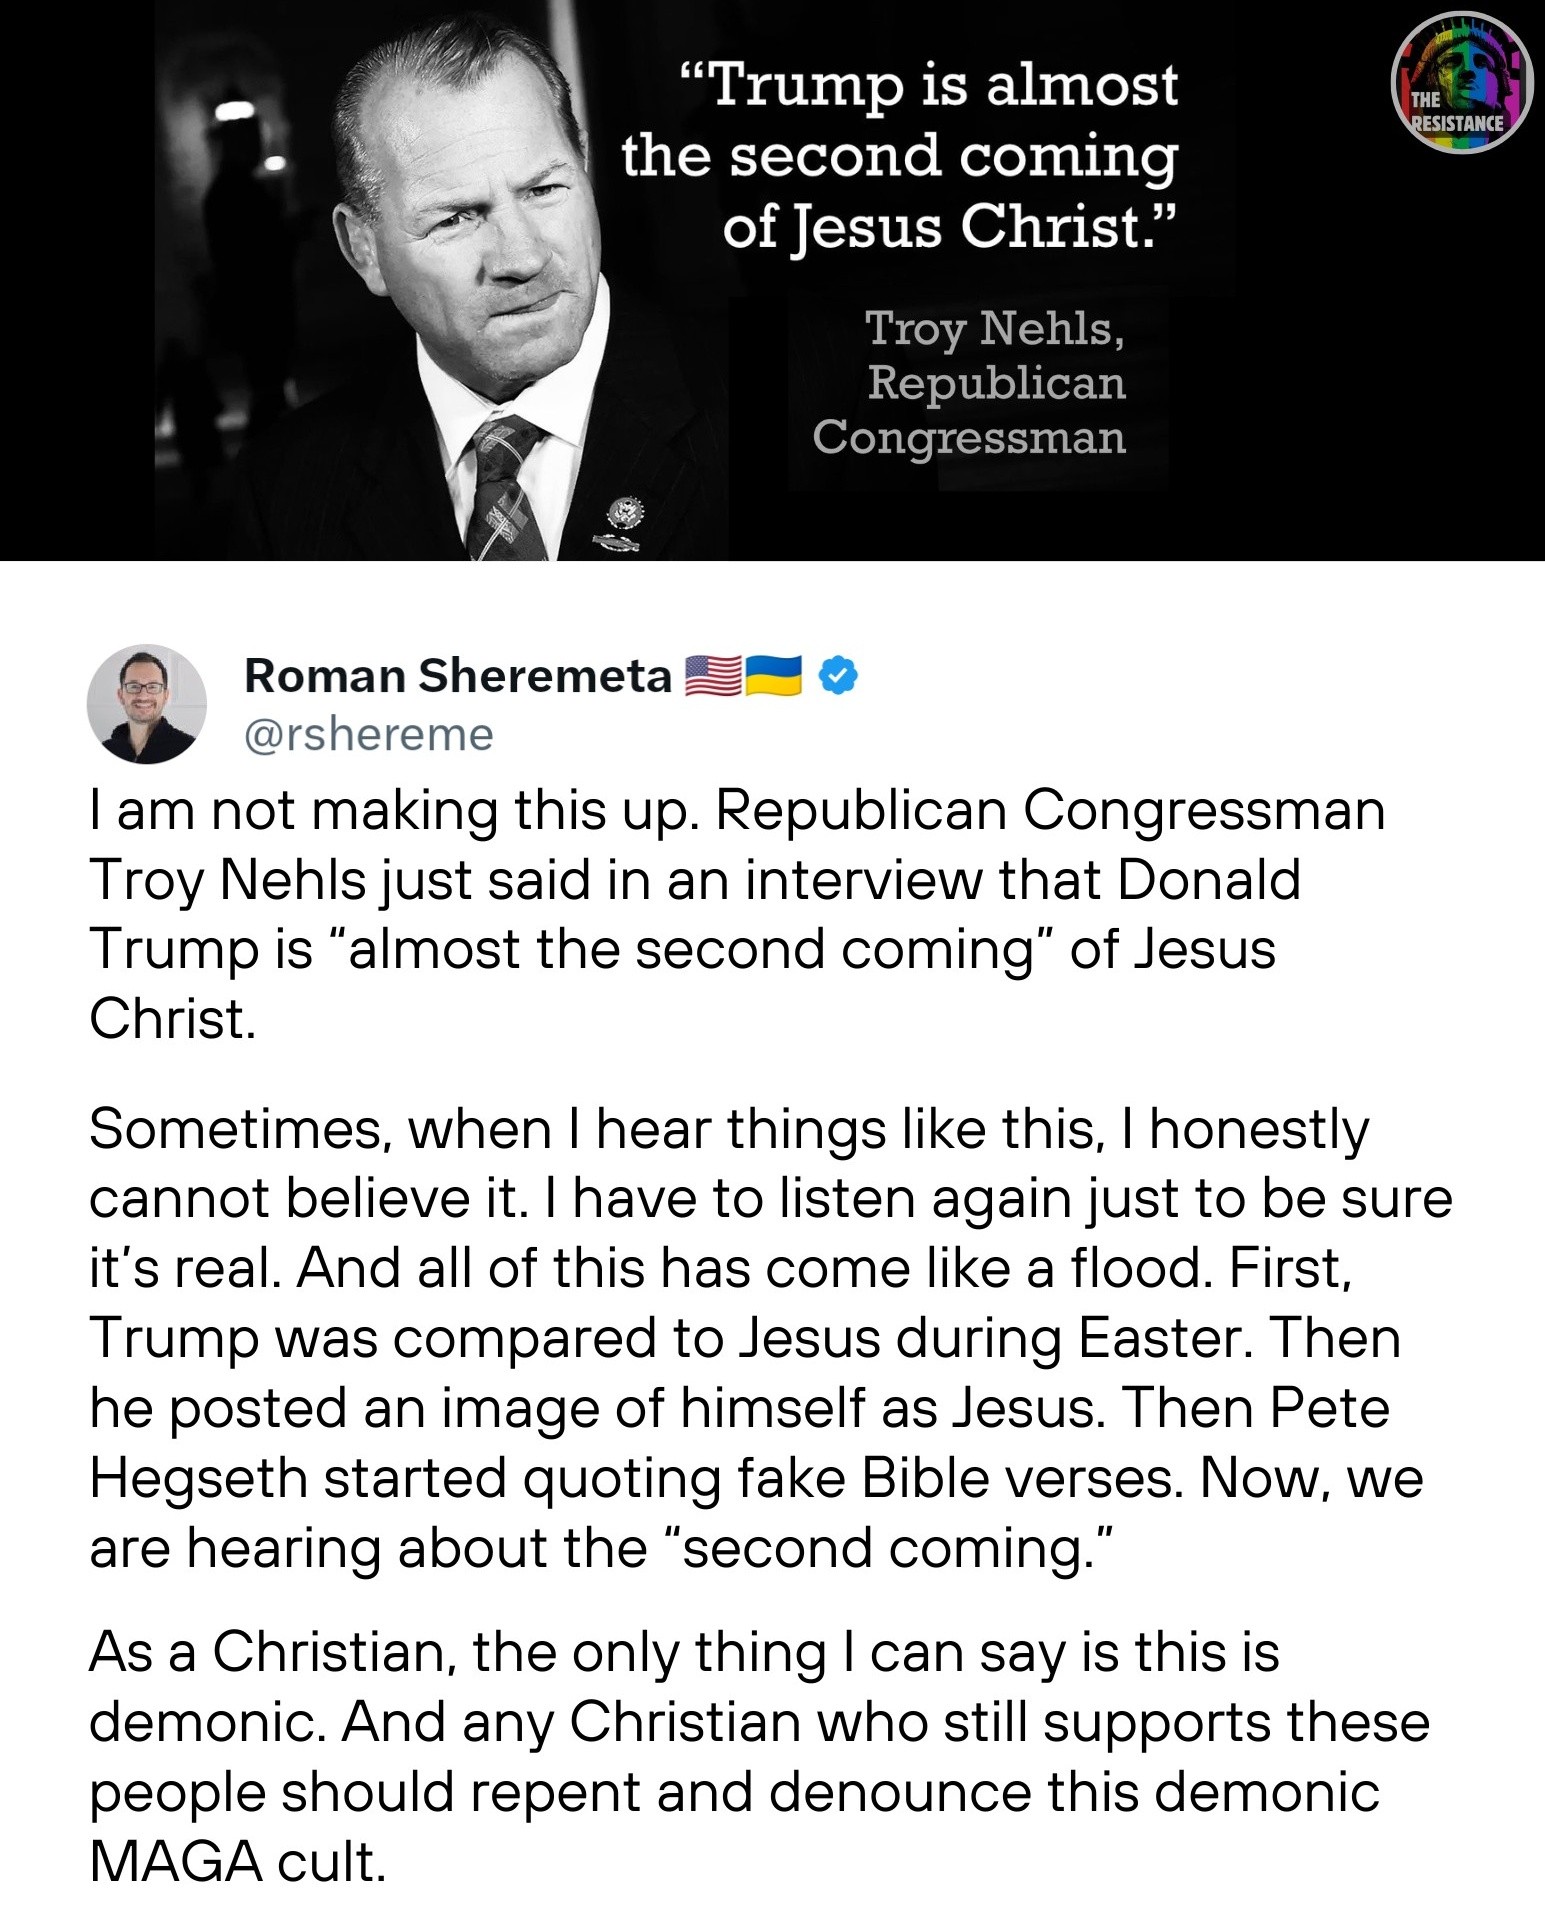Click the Ukrainian flag emoji
Screen dimensions: 1545x1931
click(x=774, y=676)
